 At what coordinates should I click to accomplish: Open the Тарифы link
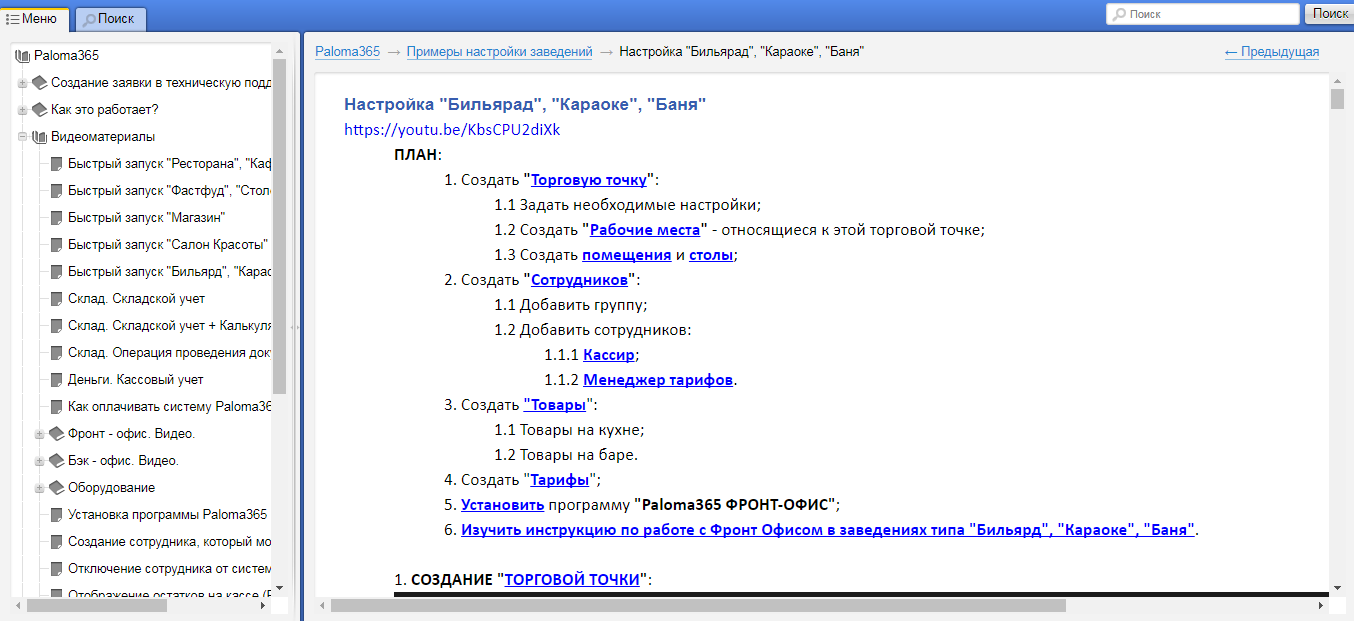point(560,480)
